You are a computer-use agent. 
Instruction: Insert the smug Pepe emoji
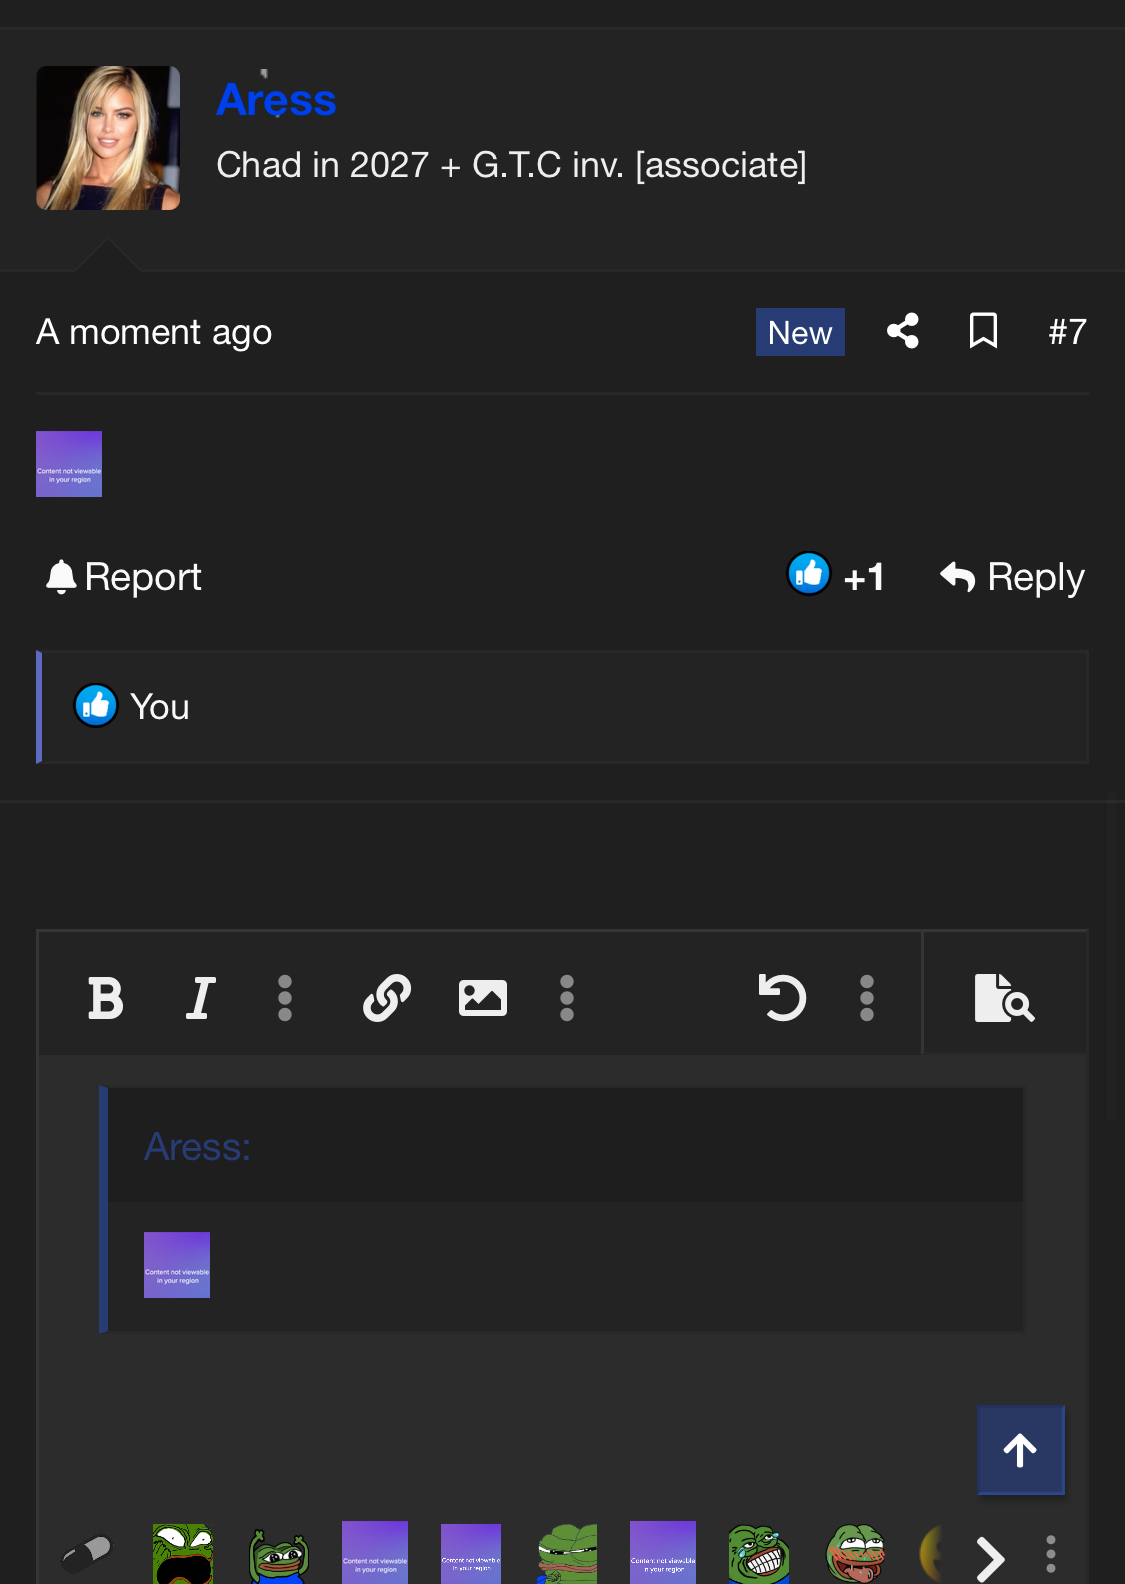[x=567, y=1554]
